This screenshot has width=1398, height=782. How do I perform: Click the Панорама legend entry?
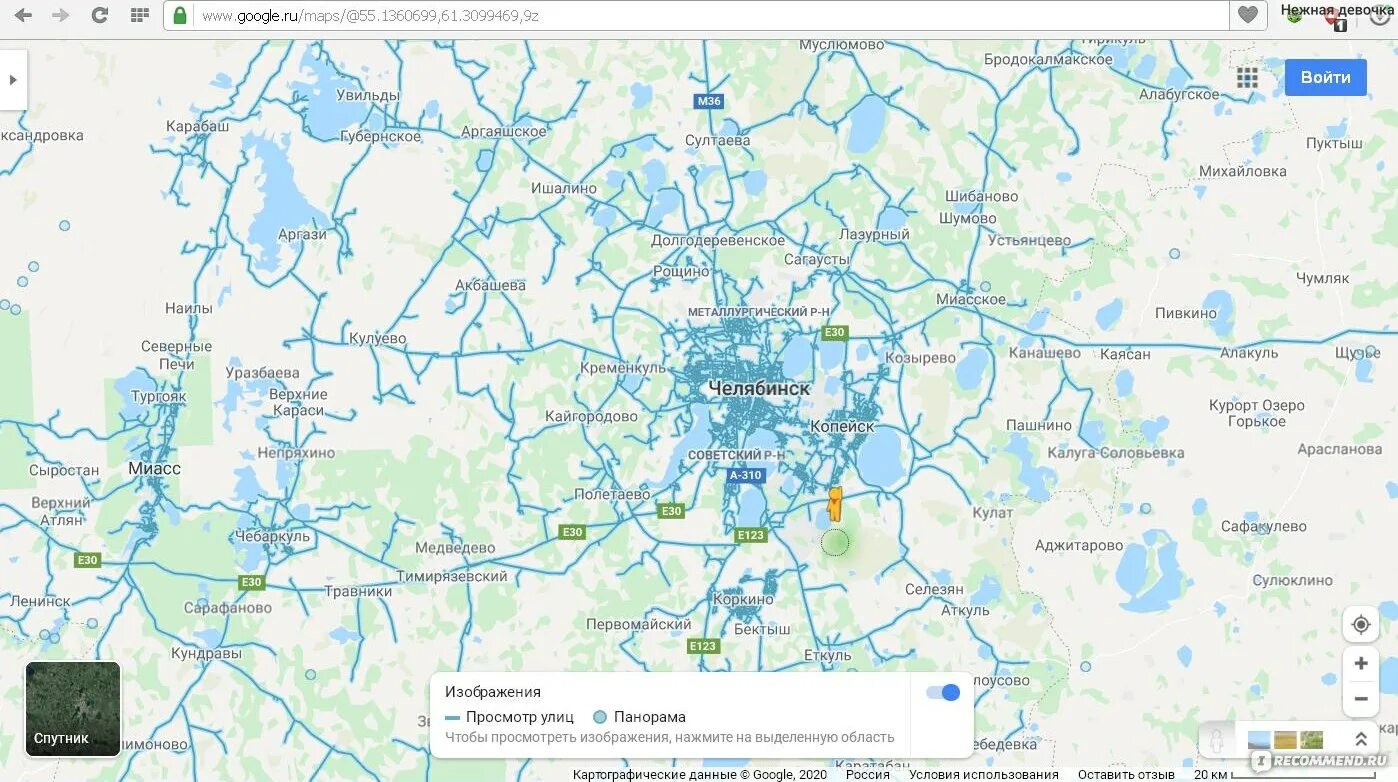[640, 717]
